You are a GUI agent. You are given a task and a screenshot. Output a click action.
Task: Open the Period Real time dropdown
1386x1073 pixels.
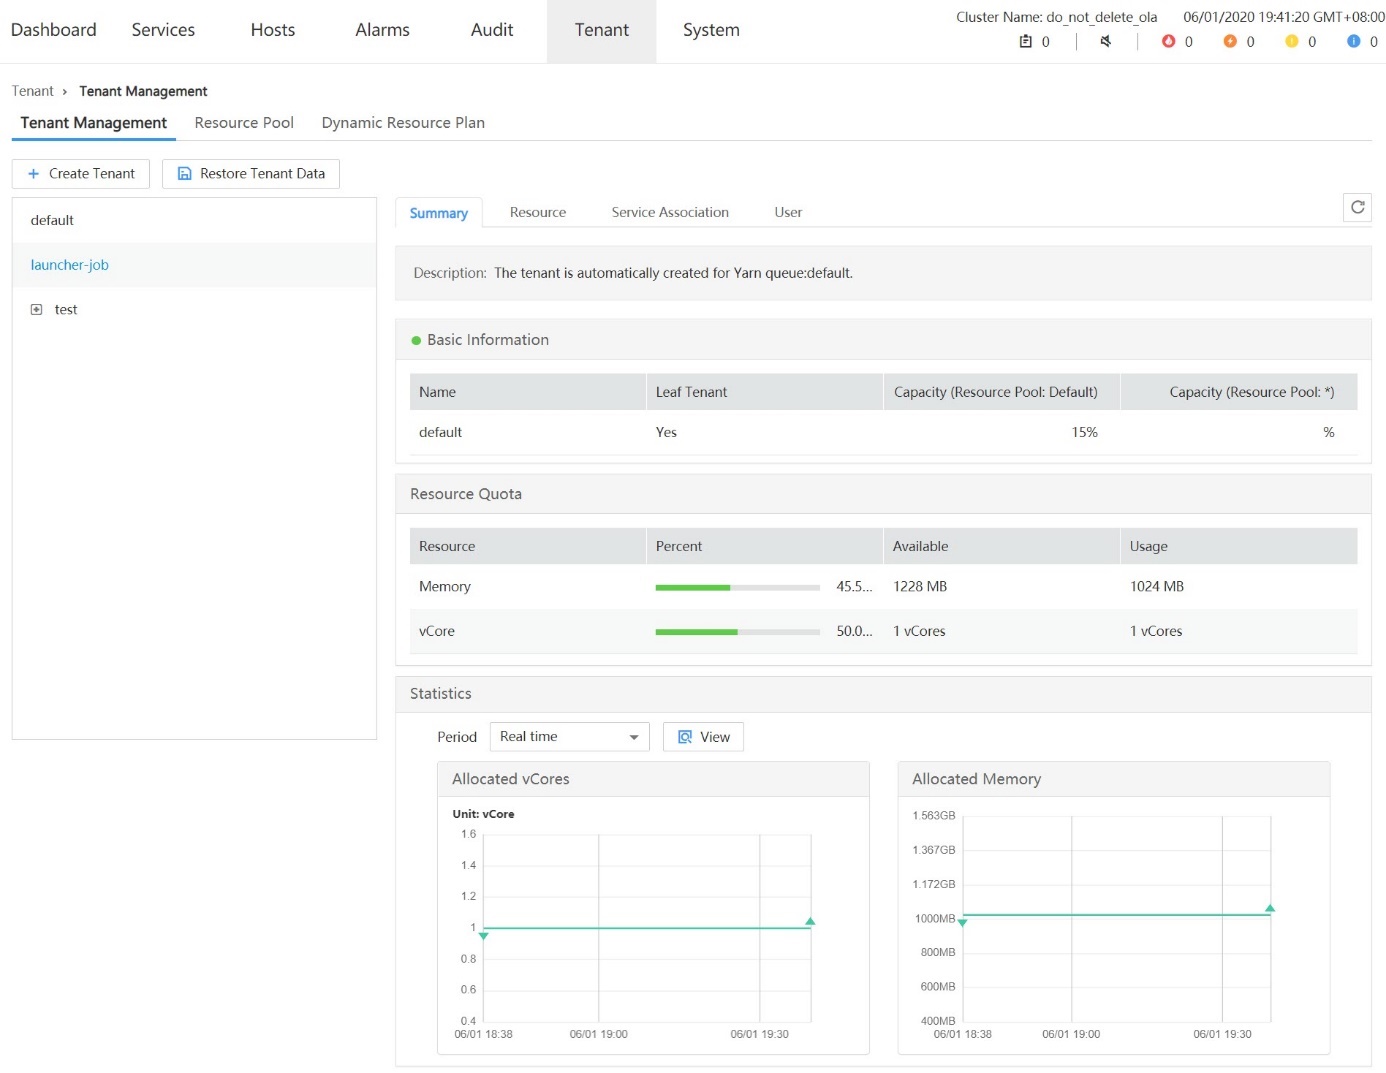point(569,737)
